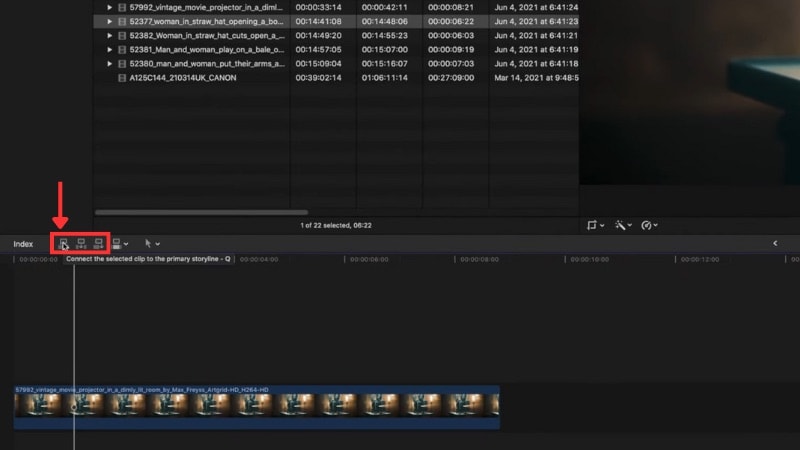Viewport: 800px width, 450px height.
Task: Click the timeline ruler at 00:00:06:00
Action: (x=369, y=259)
